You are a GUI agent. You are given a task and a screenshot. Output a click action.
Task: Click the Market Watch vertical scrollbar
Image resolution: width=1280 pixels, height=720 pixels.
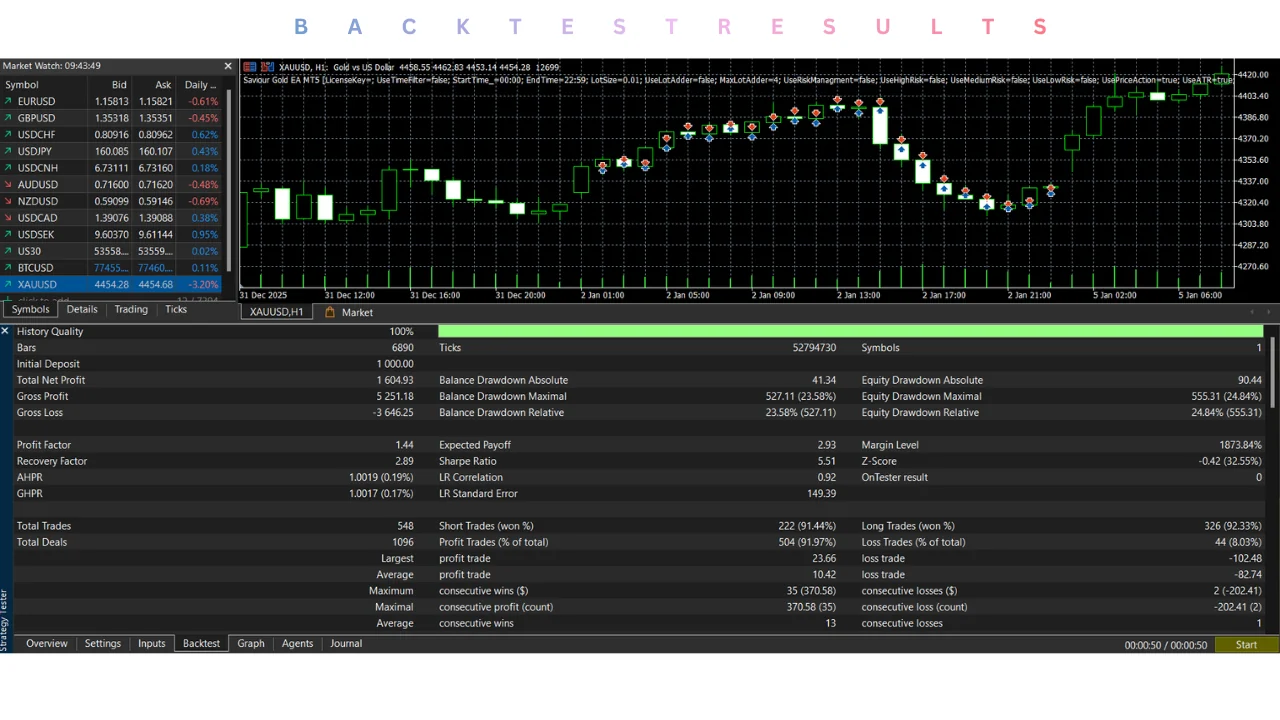click(230, 180)
